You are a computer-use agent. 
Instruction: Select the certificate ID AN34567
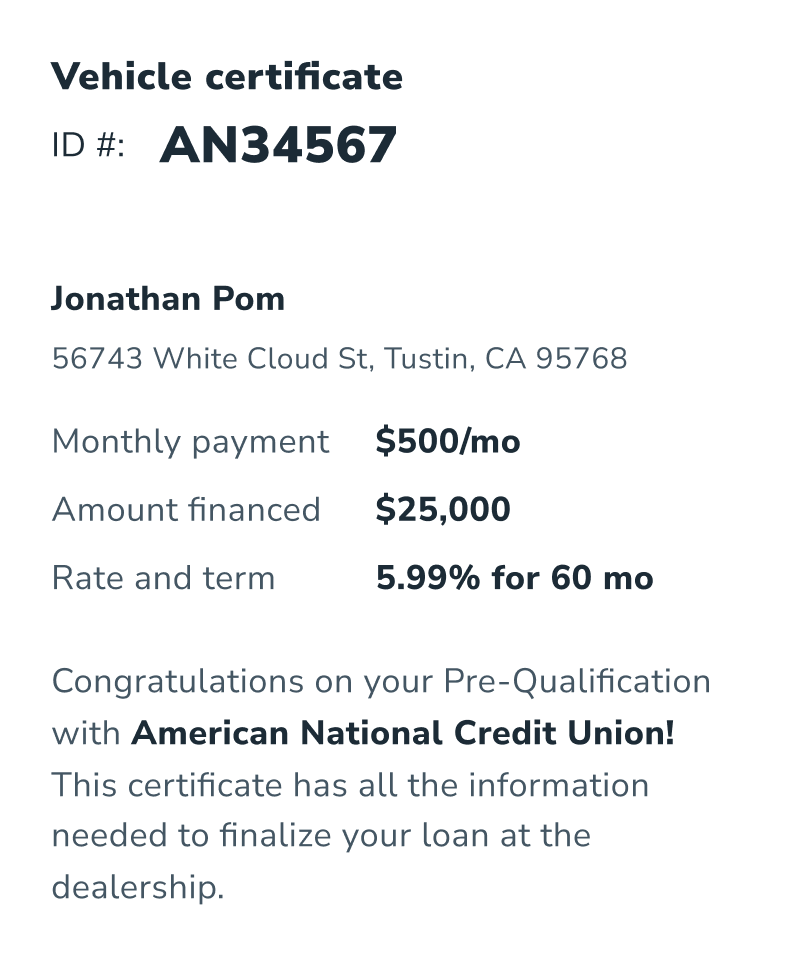[x=278, y=146]
